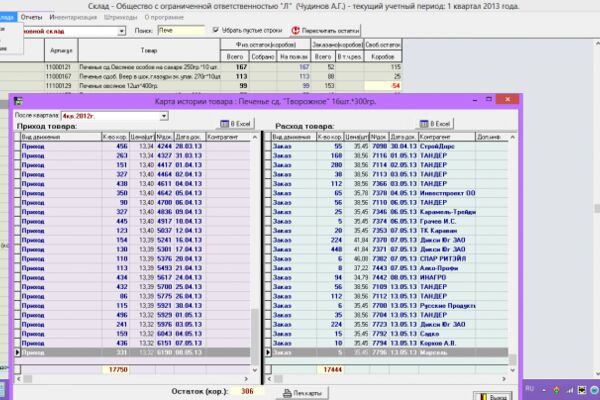The width and height of the screenshot is (600, 400).
Task: Click up arrow of Приход list scrollbar
Action: [255, 137]
